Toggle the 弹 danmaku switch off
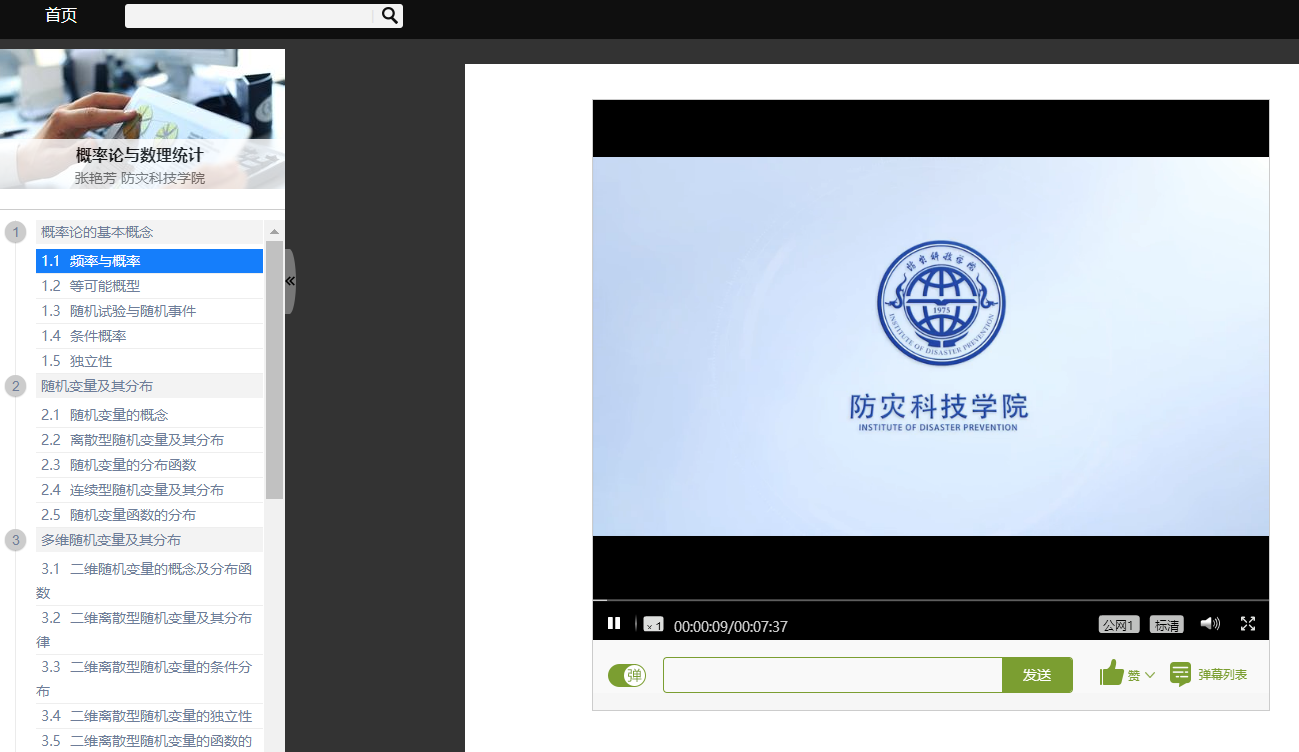This screenshot has width=1299, height=752. [x=627, y=675]
